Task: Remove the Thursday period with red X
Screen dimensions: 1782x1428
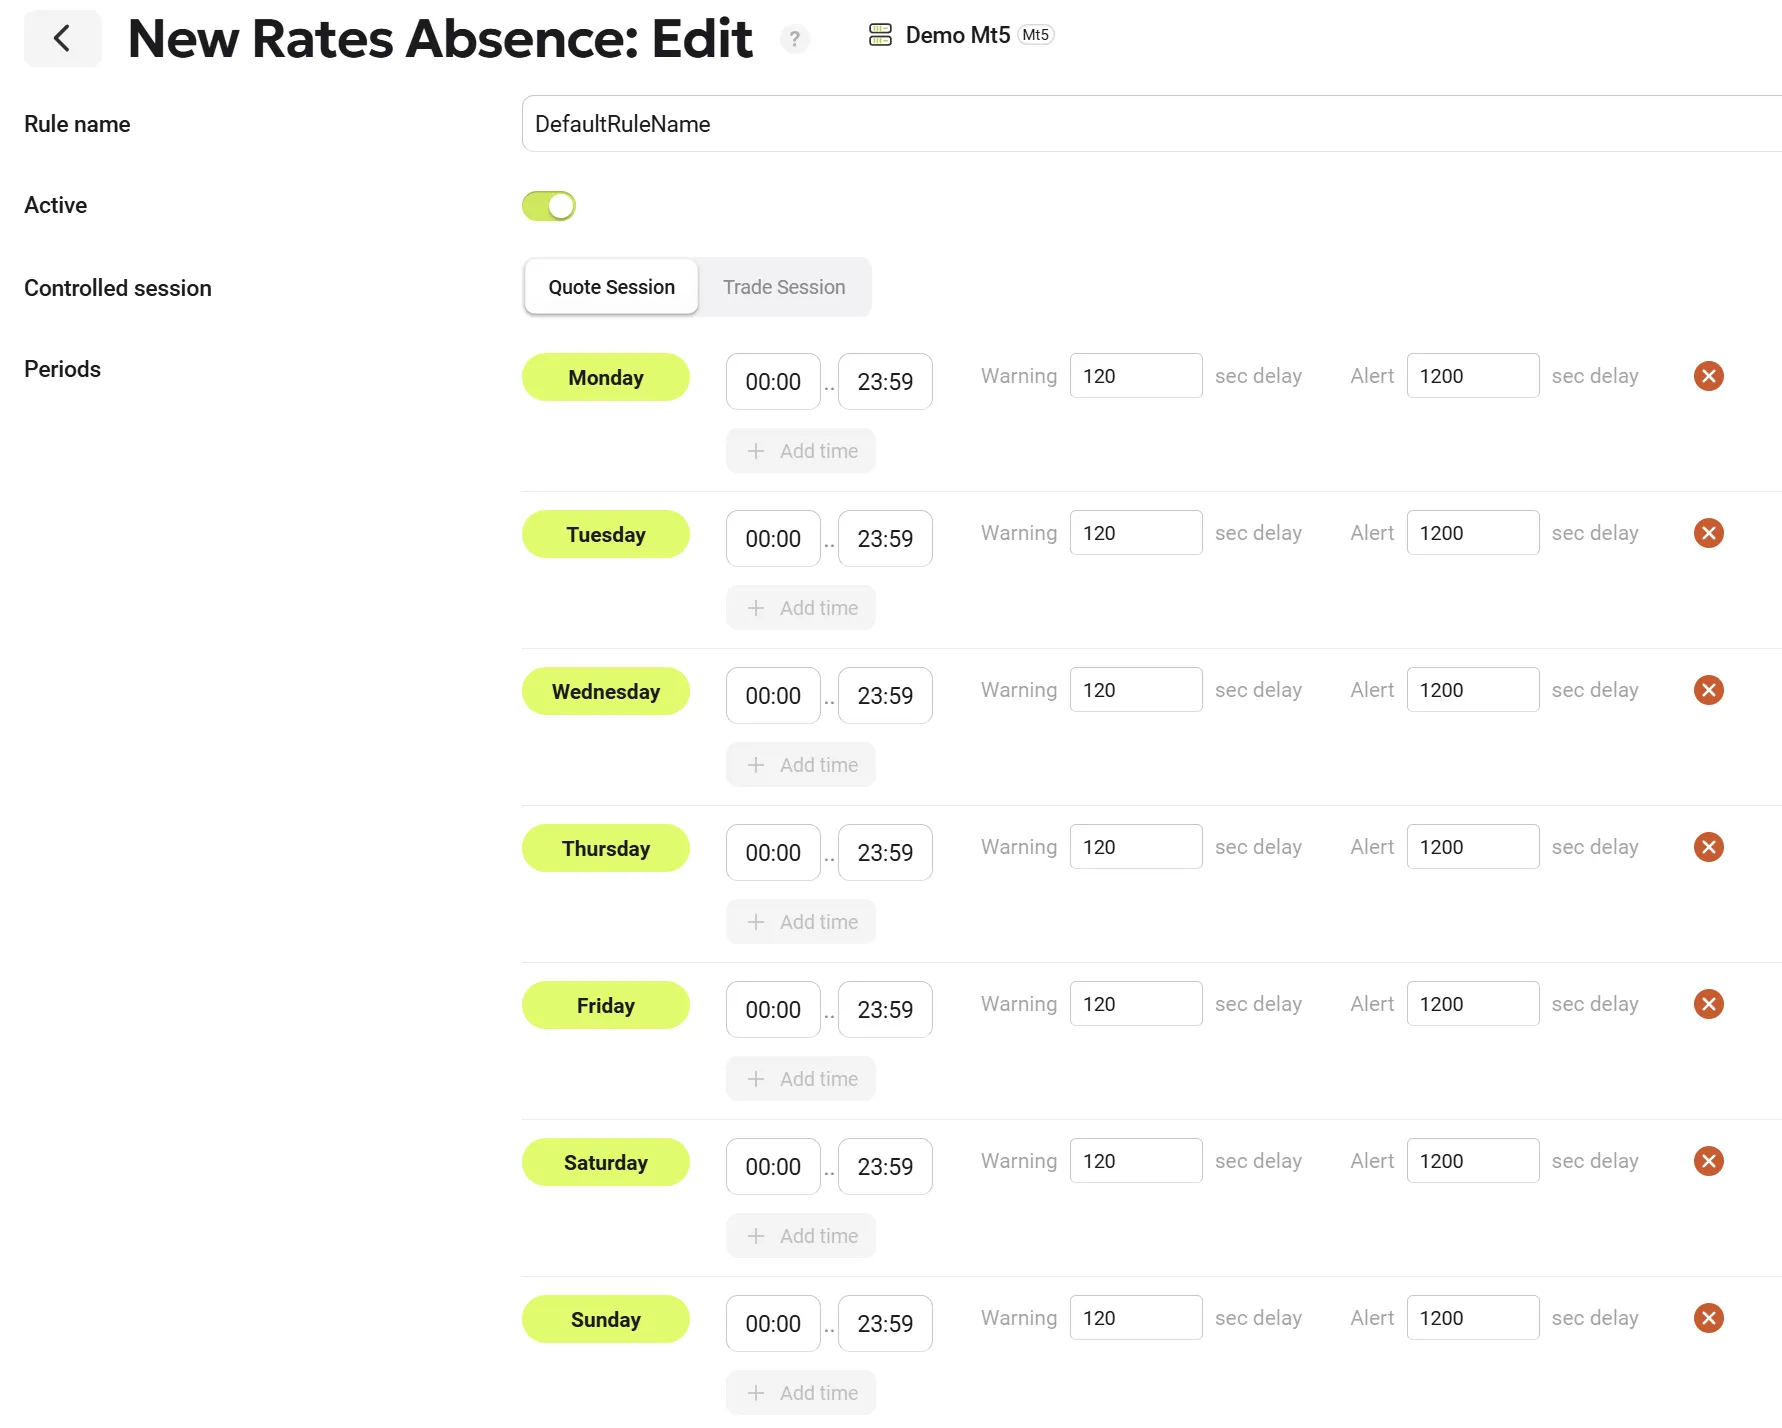Action: [1708, 847]
